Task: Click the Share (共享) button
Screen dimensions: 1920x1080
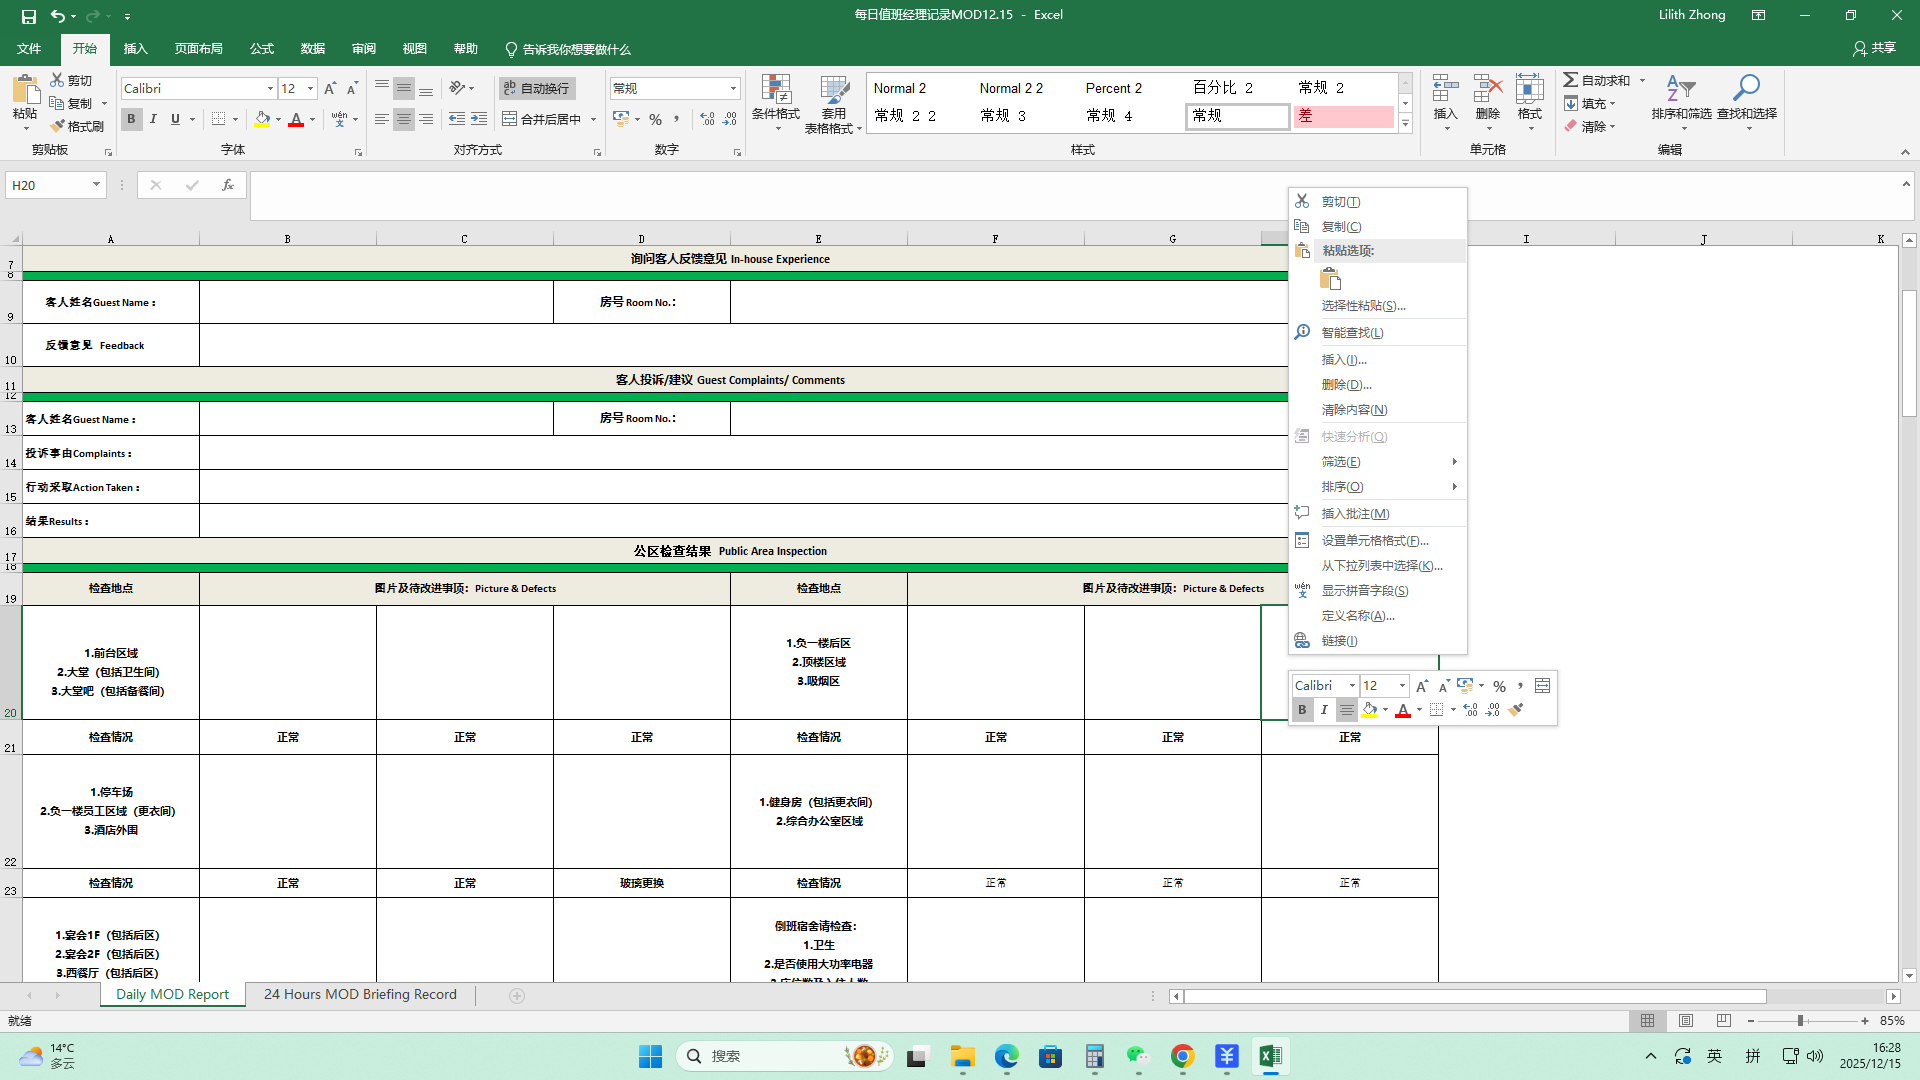Action: (1874, 48)
